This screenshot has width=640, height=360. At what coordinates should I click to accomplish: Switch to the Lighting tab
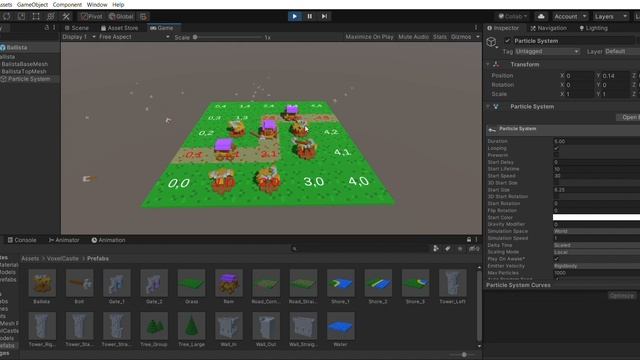click(x=593, y=28)
